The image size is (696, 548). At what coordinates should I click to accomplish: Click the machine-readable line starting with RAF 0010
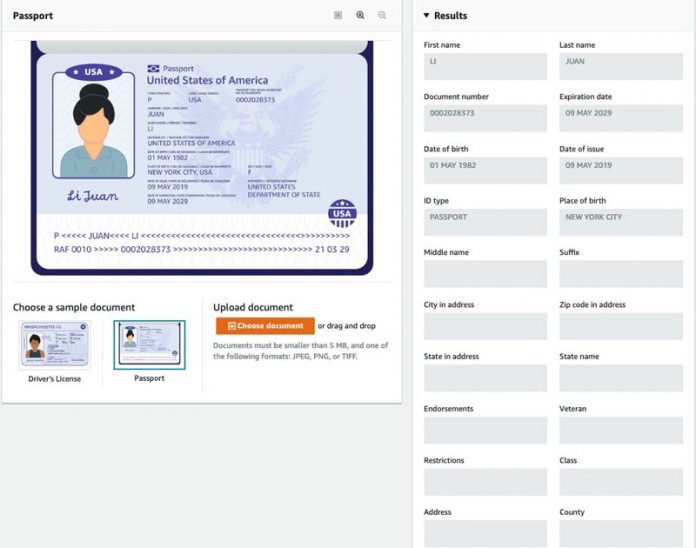202,249
